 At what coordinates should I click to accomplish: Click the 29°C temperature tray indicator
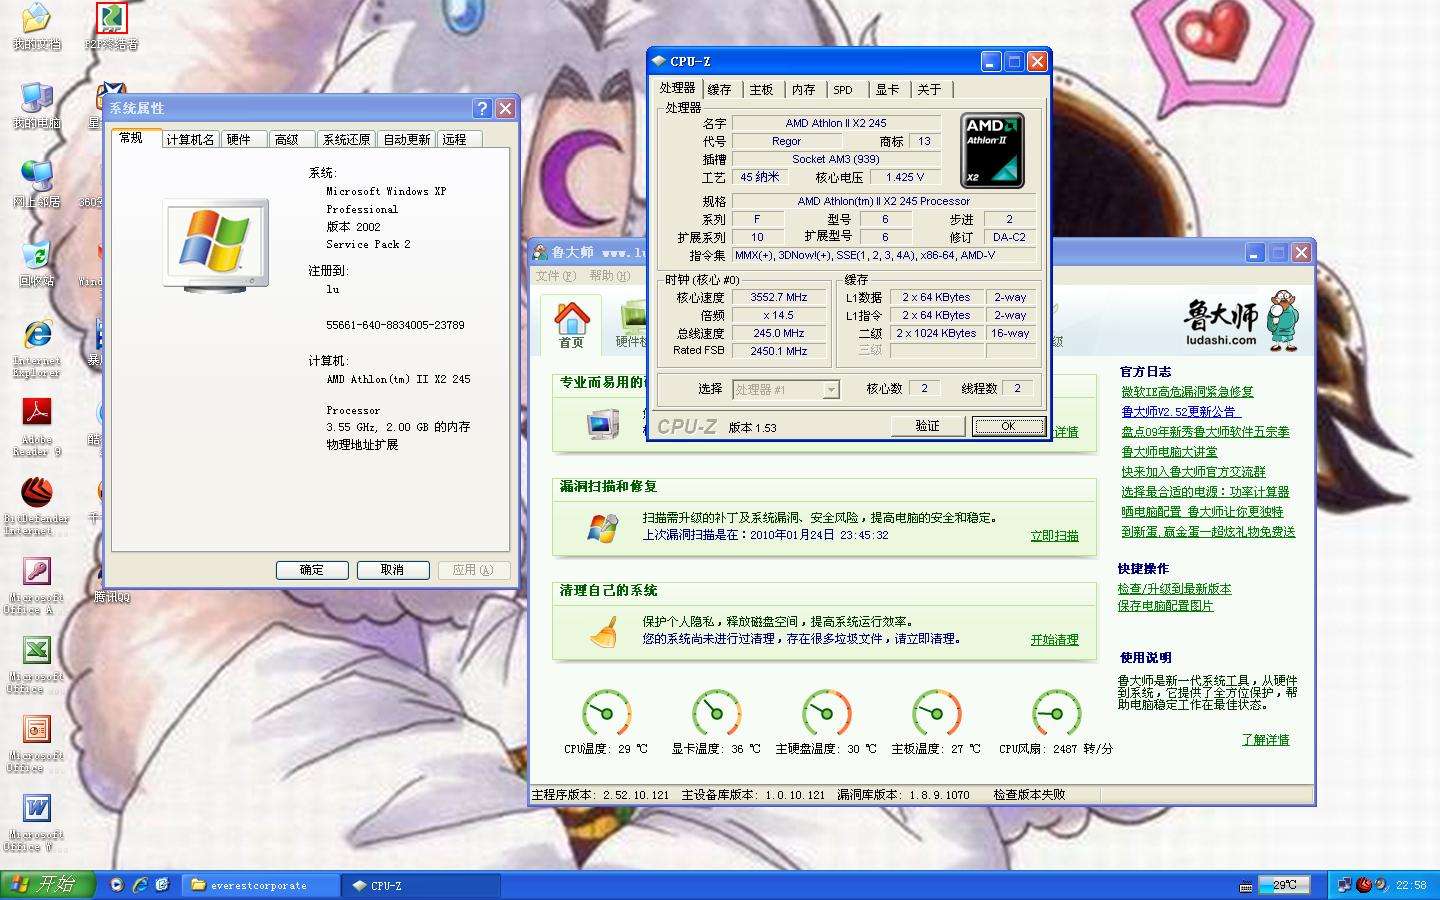[x=1284, y=885]
